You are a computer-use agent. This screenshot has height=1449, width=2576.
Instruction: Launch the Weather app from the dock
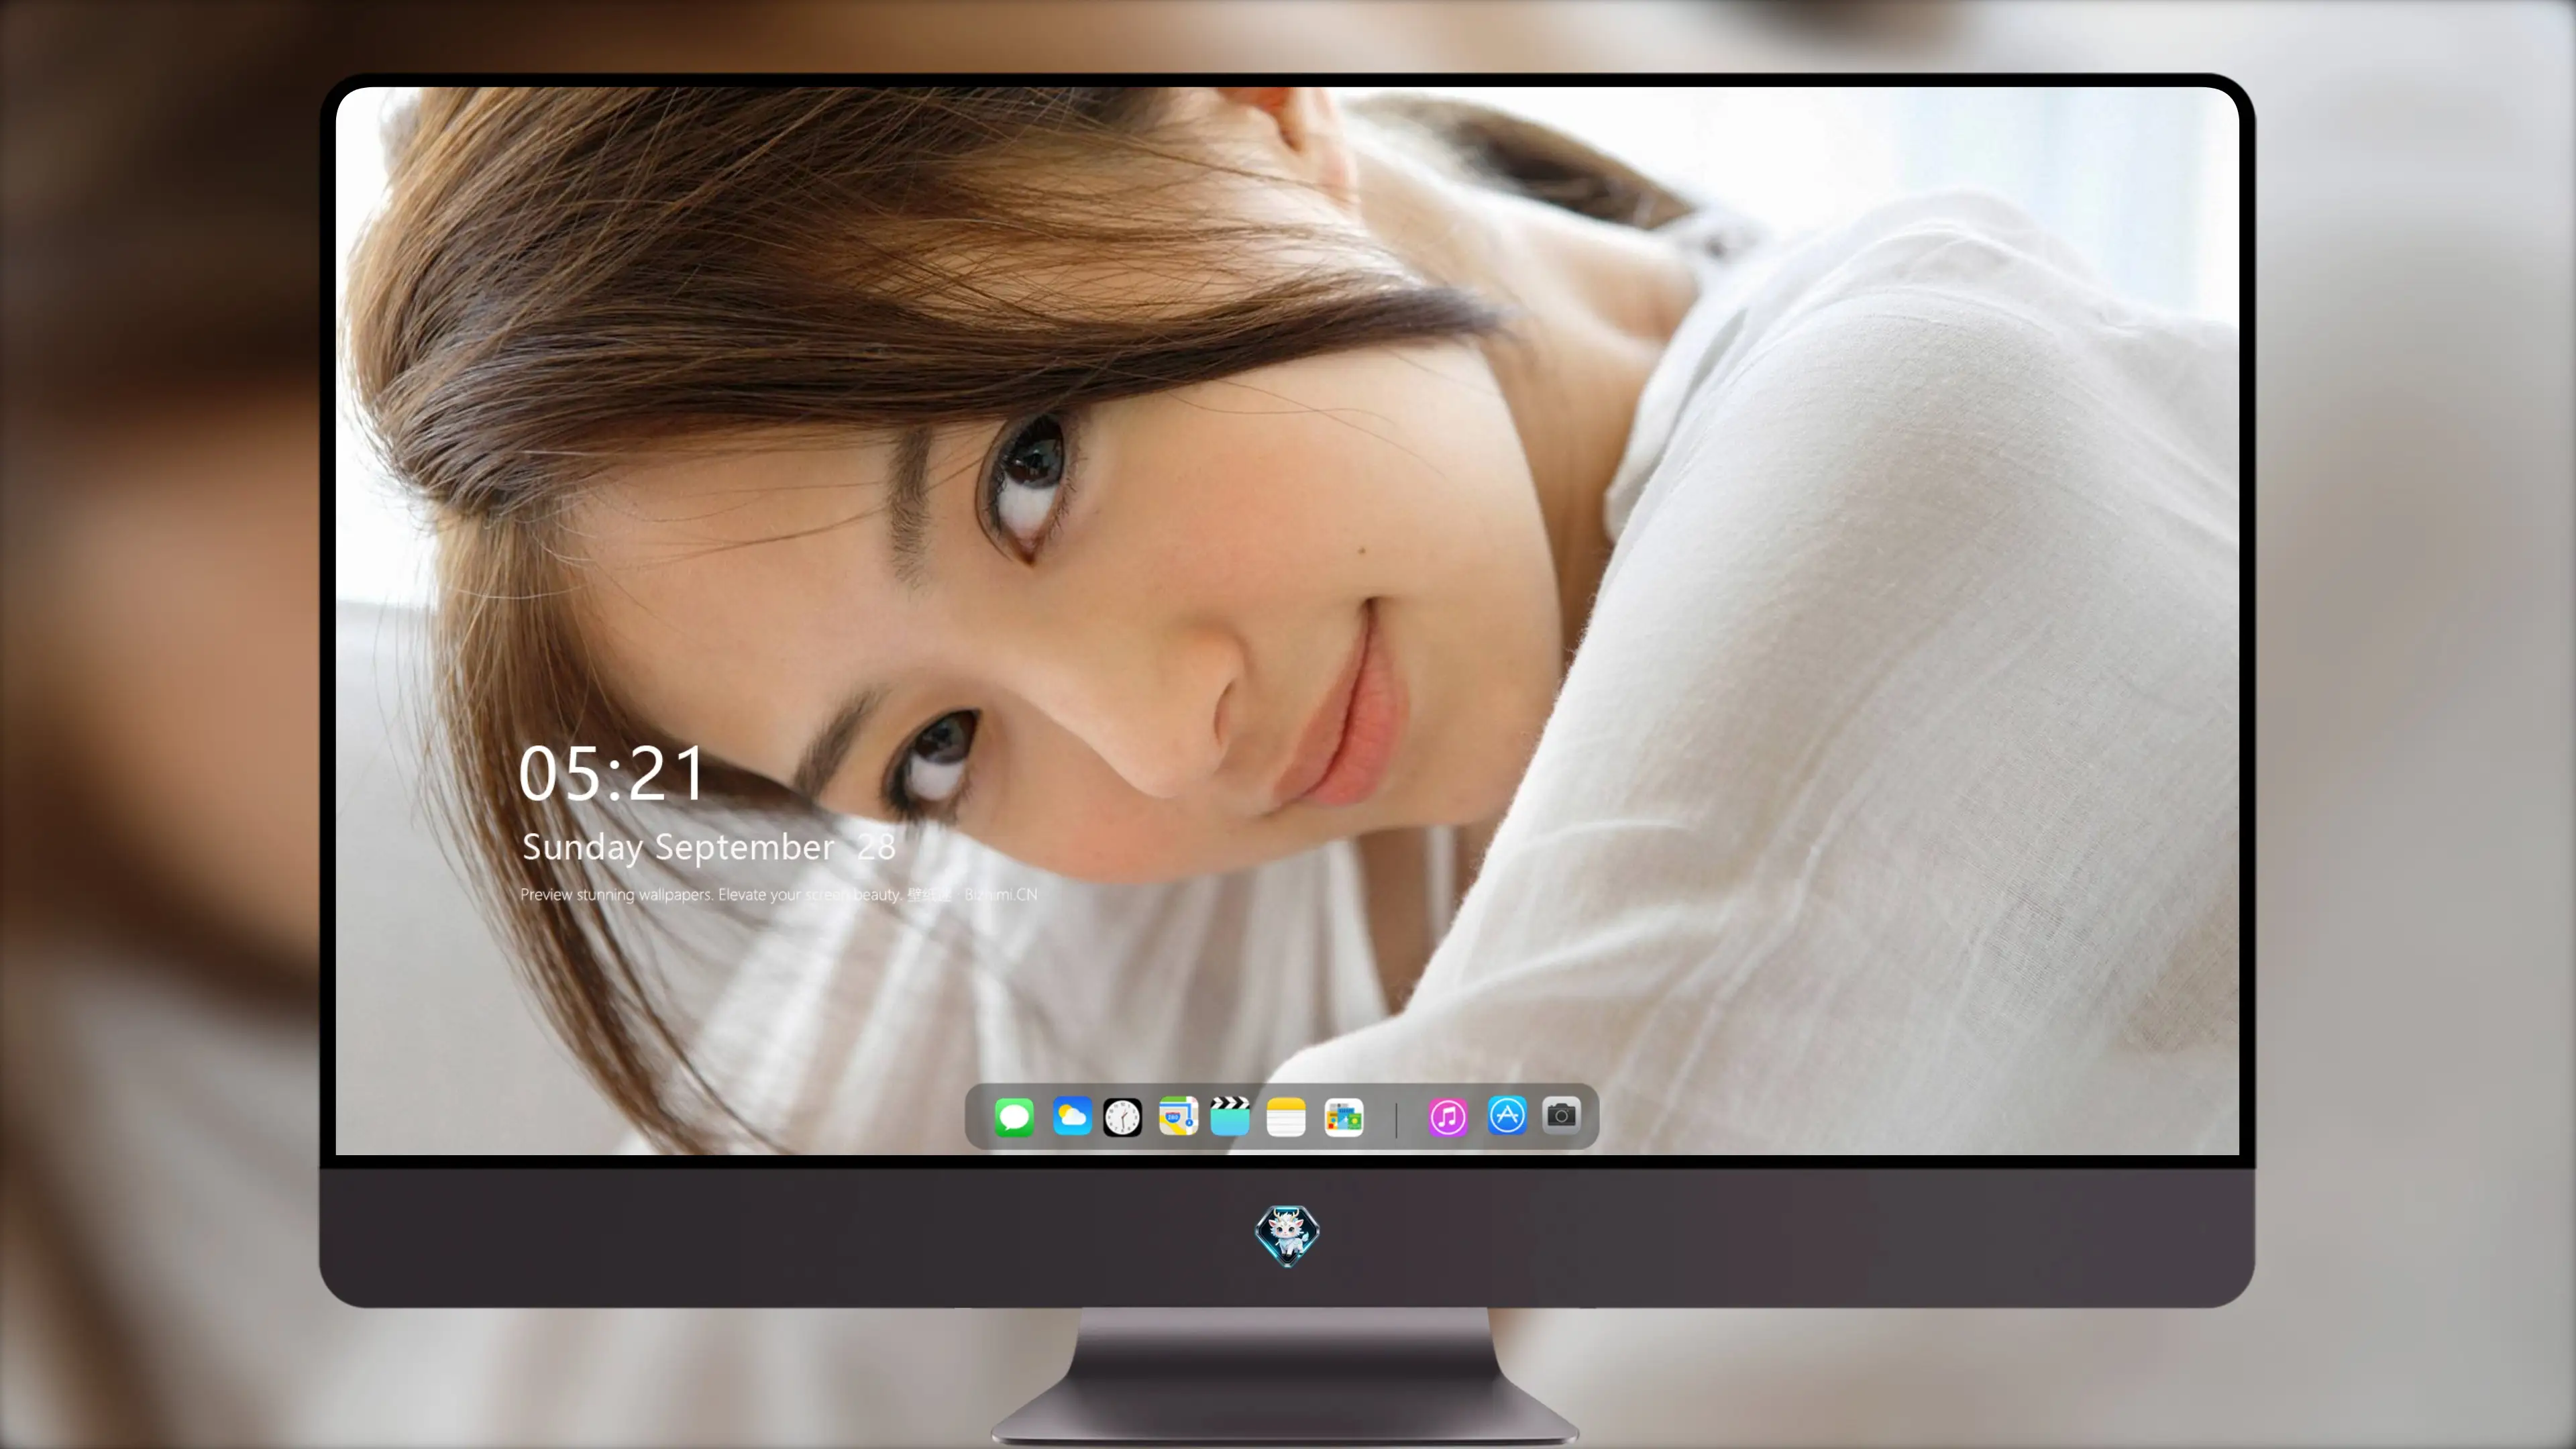(1071, 1117)
